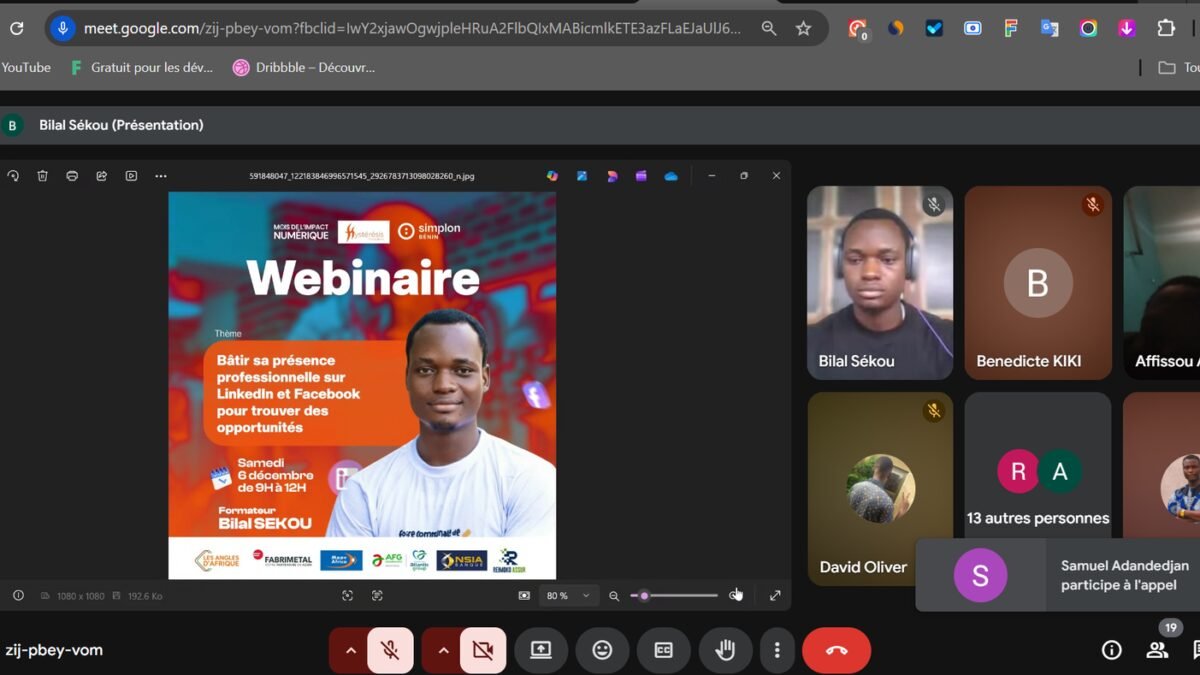Toggle the disabled camera button
This screenshot has width=1200, height=675.
pos(483,650)
